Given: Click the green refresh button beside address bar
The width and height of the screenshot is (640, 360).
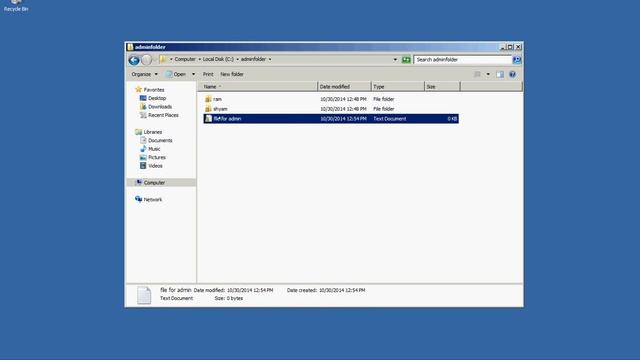Looking at the screenshot, I should click(406, 60).
